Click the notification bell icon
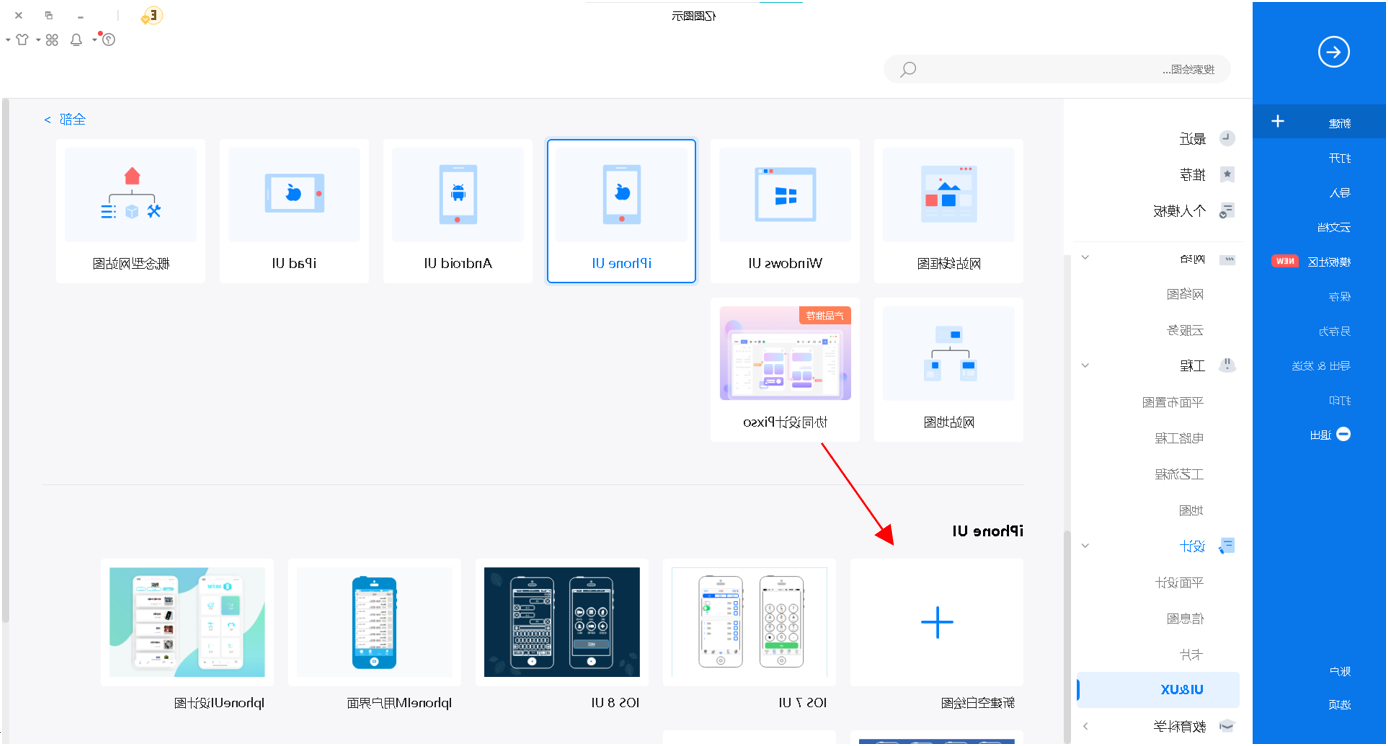The image size is (1388, 746). [76, 40]
